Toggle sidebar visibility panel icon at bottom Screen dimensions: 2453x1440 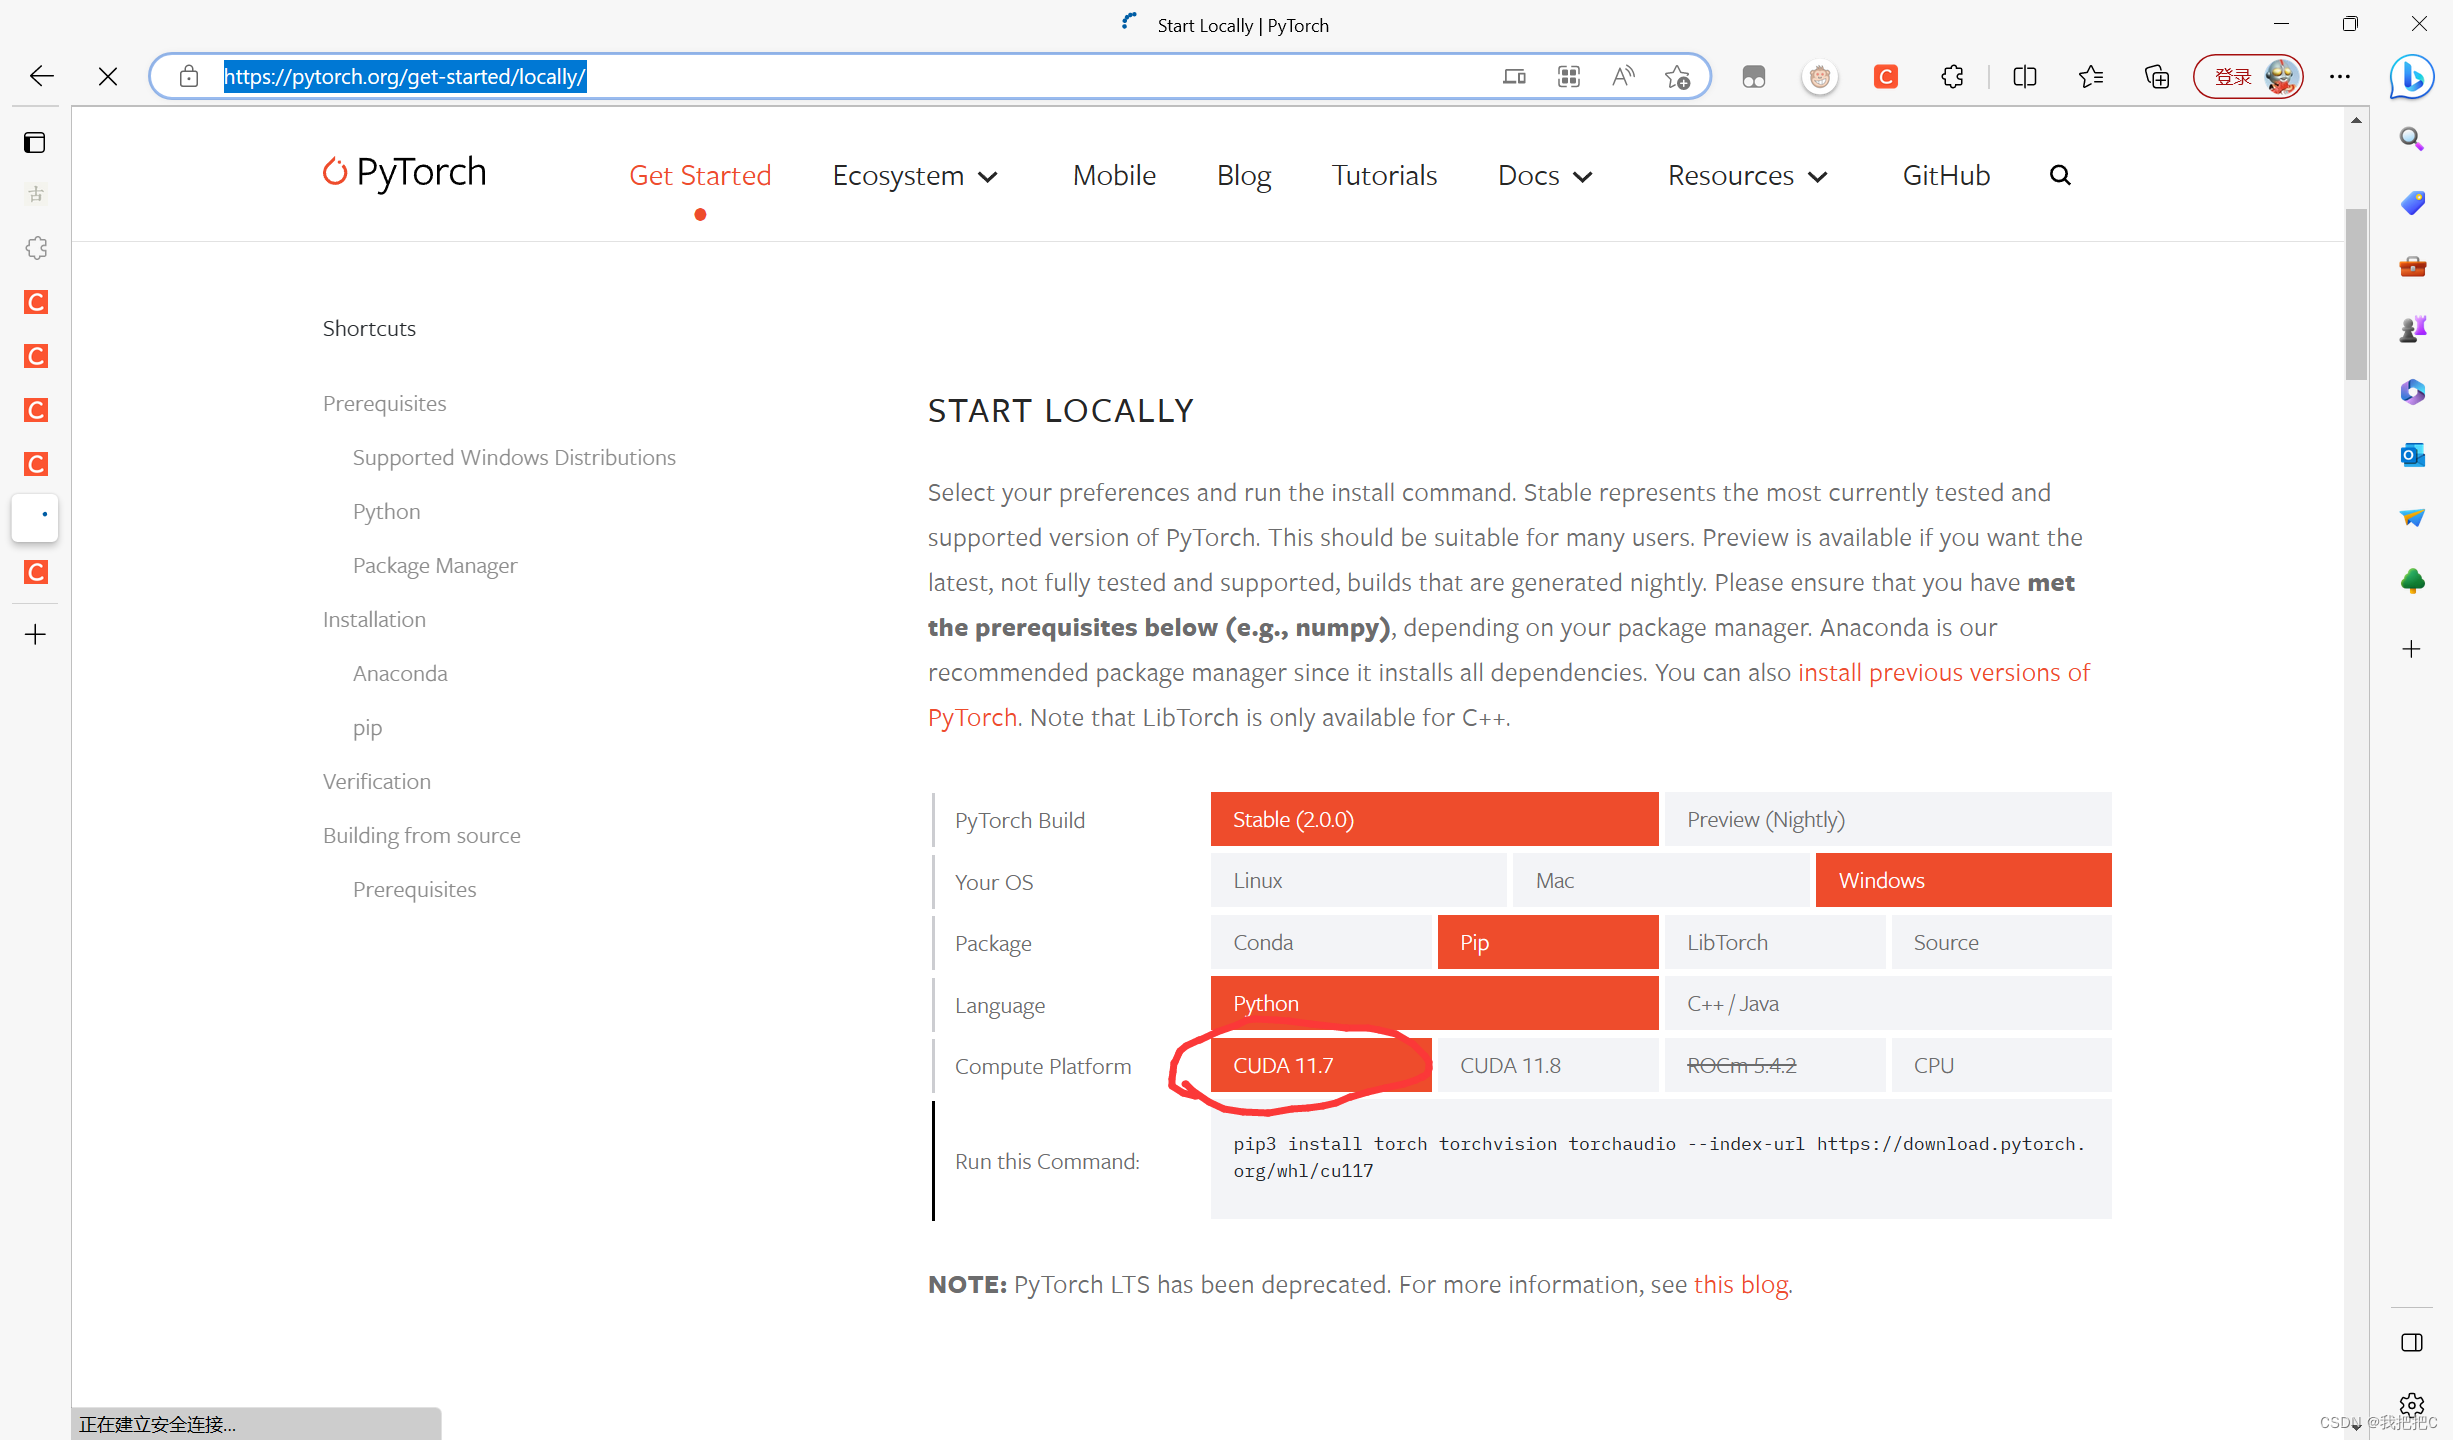pos(2411,1342)
